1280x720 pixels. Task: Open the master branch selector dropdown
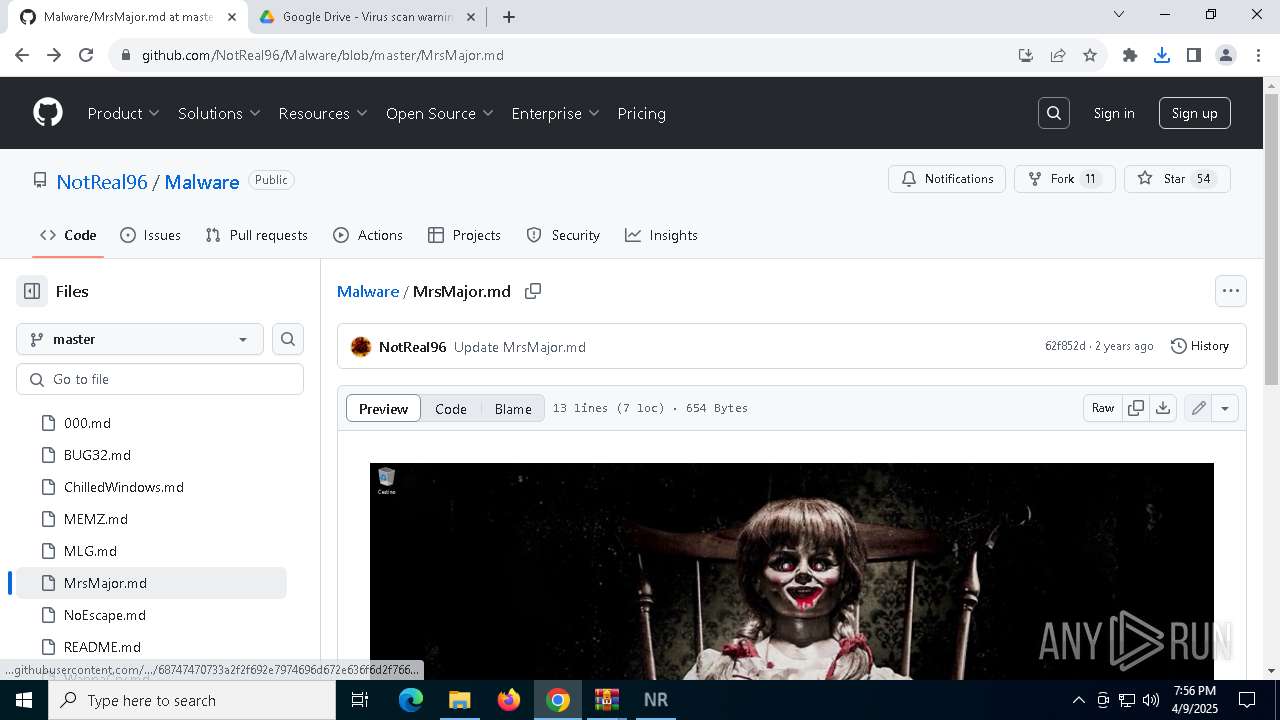[x=140, y=339]
